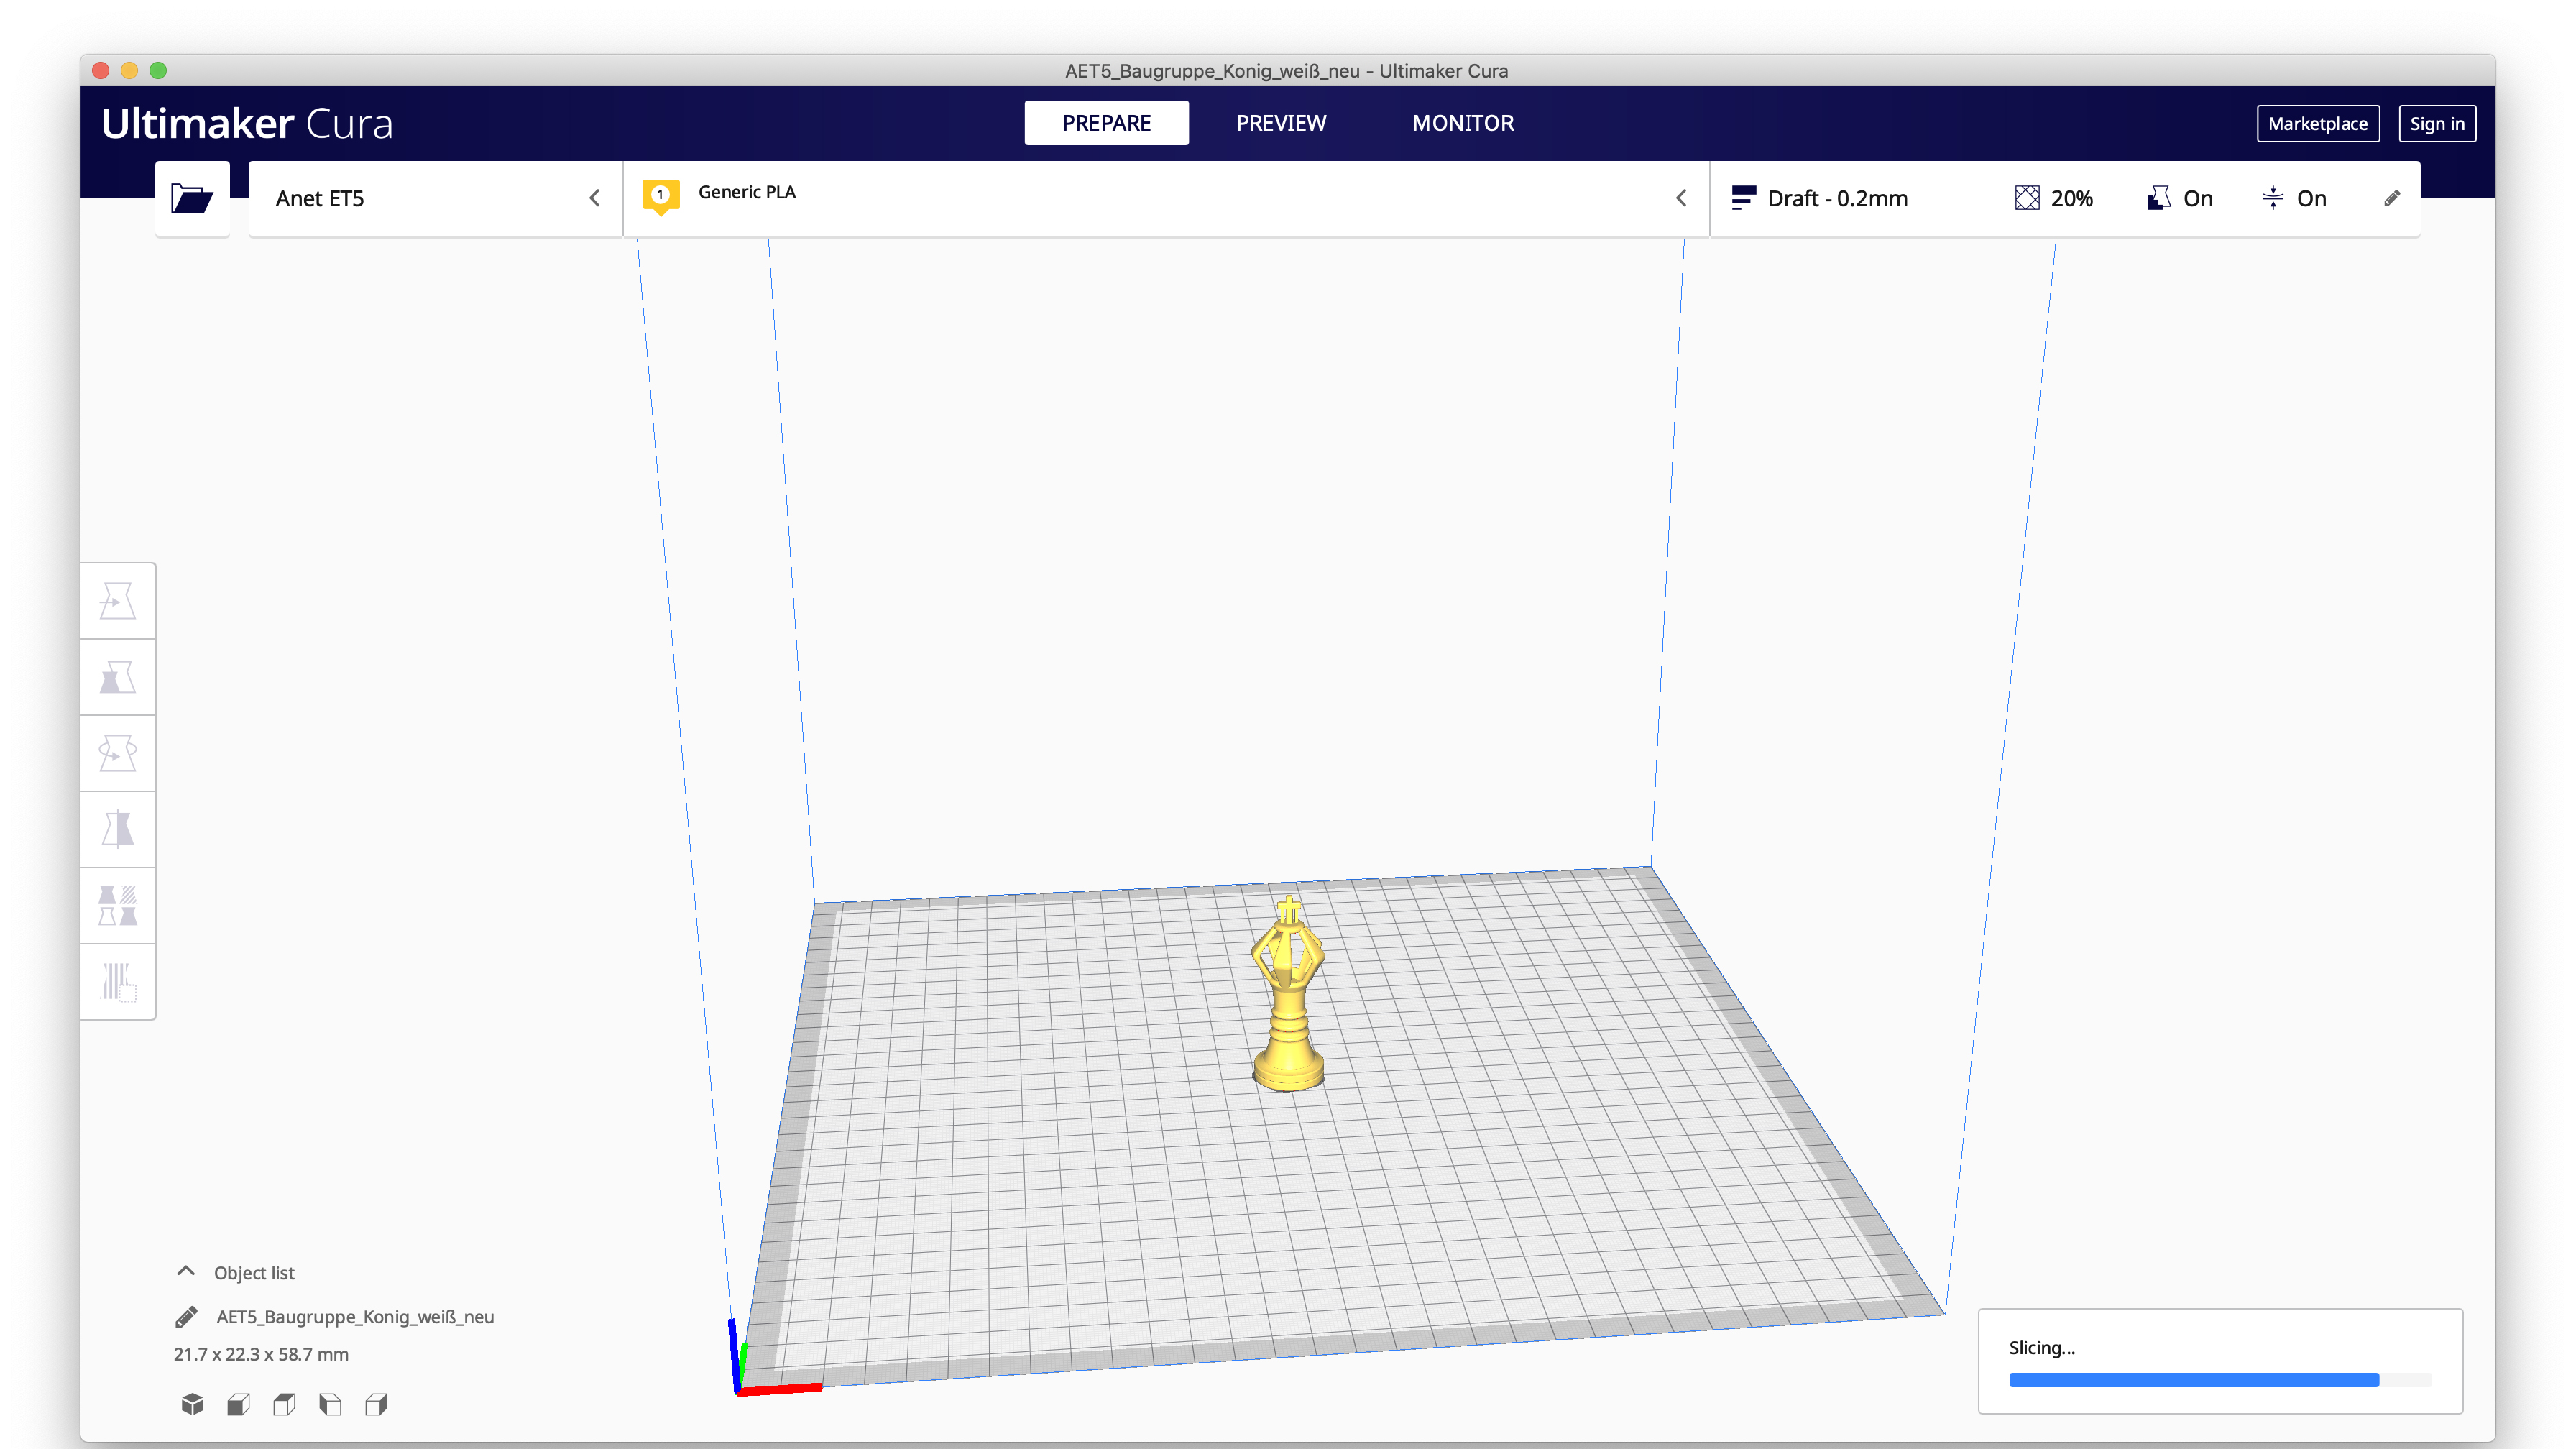Select the Support Blocker tool
The width and height of the screenshot is (2576, 1449).
click(118, 981)
